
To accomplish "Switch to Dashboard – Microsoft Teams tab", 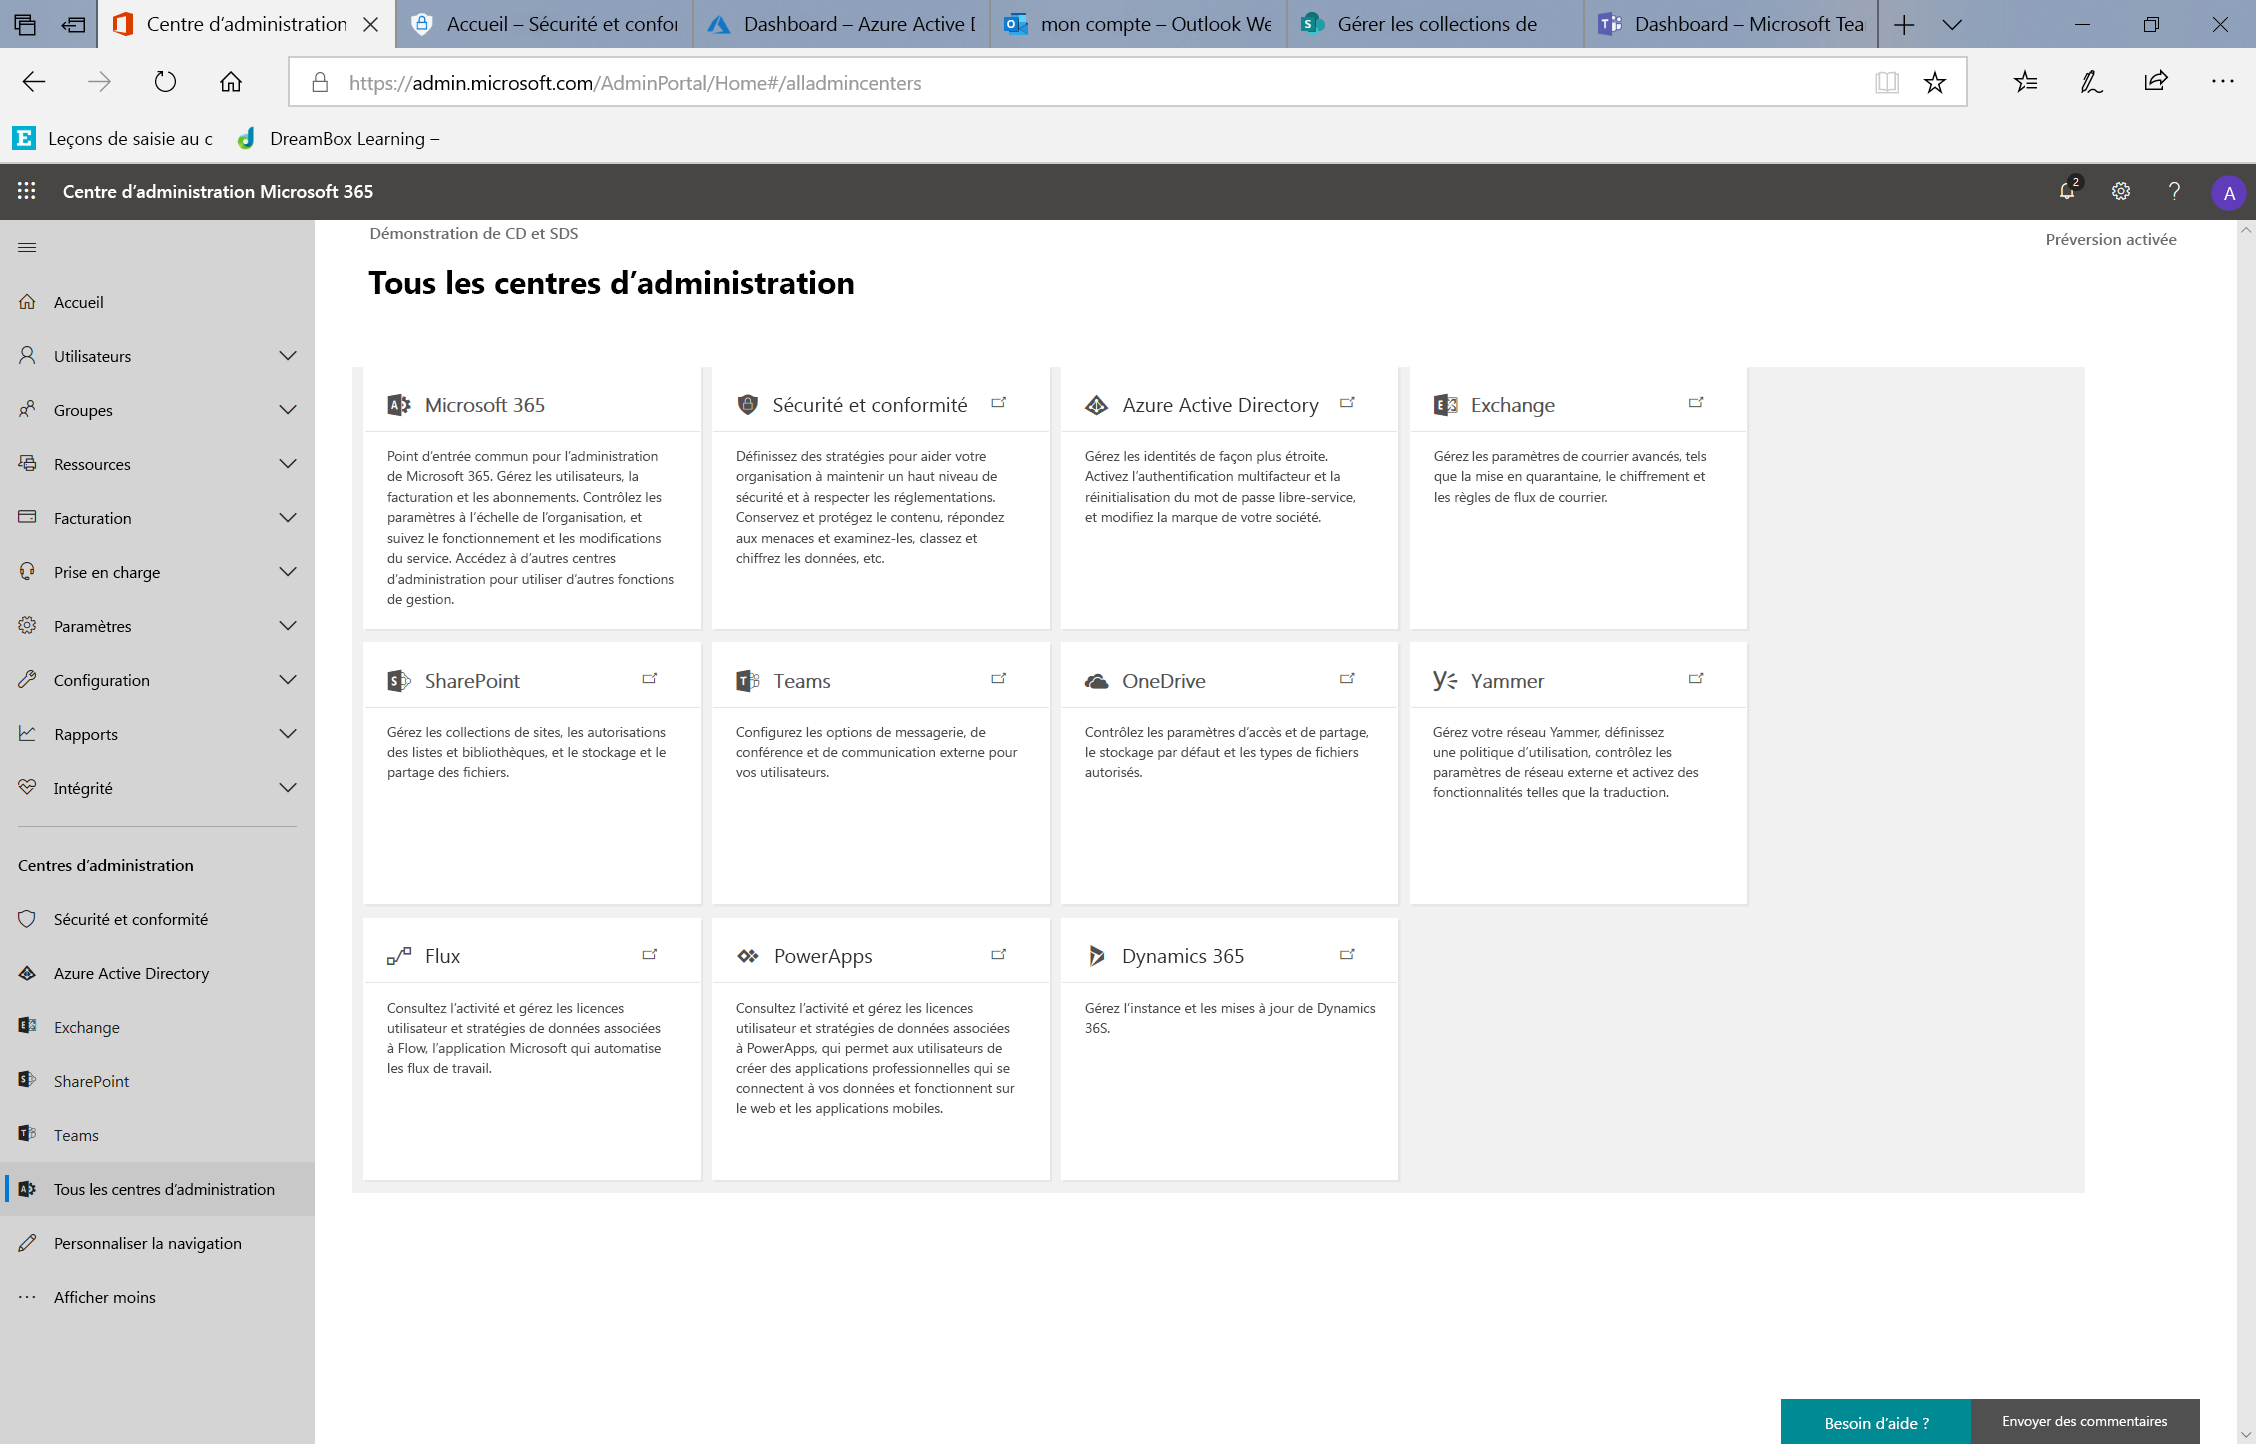I will point(1733,24).
